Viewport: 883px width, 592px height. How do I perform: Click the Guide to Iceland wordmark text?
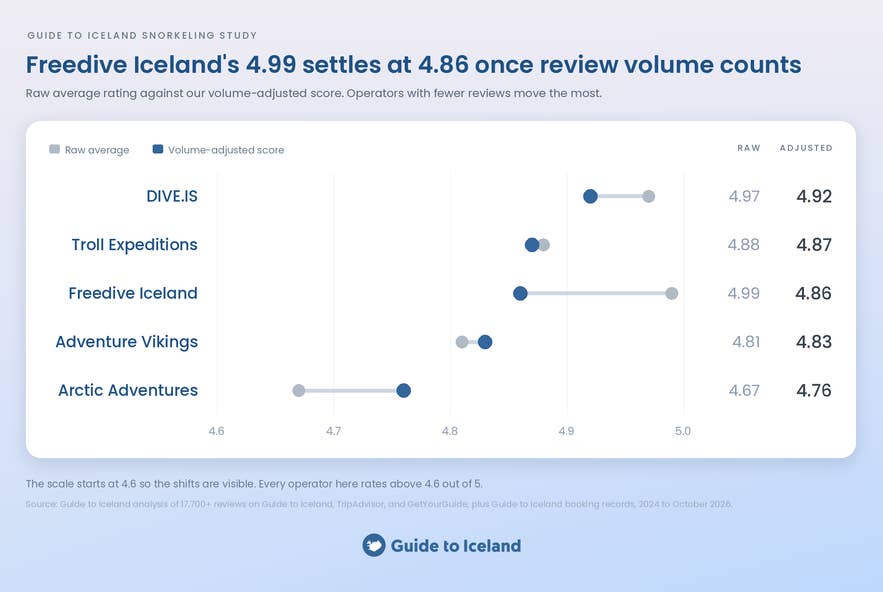coord(456,546)
